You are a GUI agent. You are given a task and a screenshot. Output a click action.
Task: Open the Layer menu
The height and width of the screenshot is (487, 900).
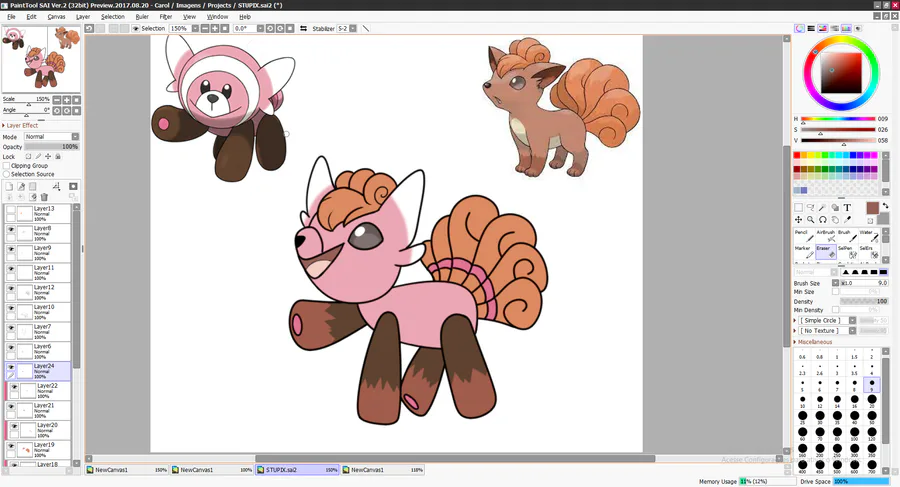[83, 17]
